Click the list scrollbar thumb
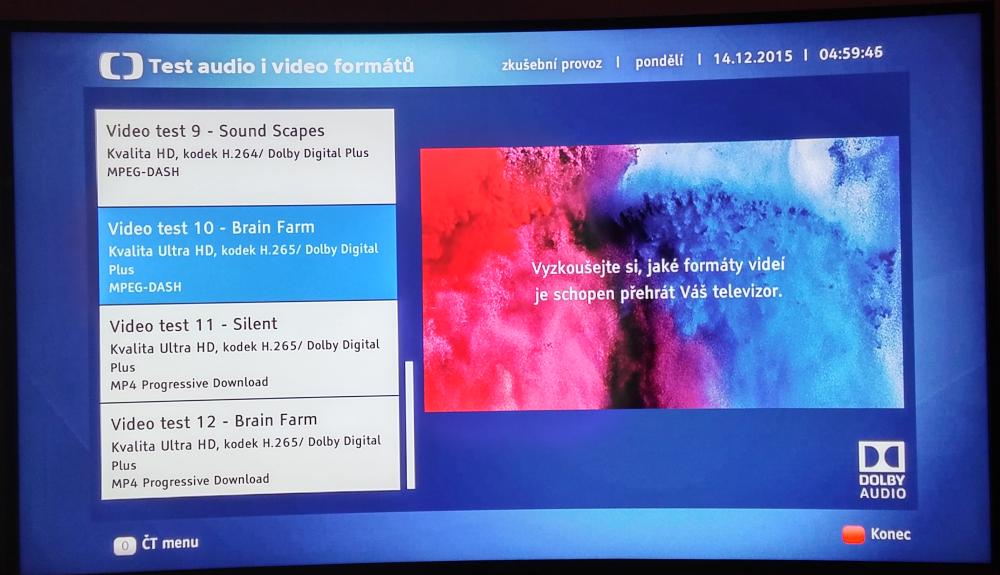 [410, 425]
